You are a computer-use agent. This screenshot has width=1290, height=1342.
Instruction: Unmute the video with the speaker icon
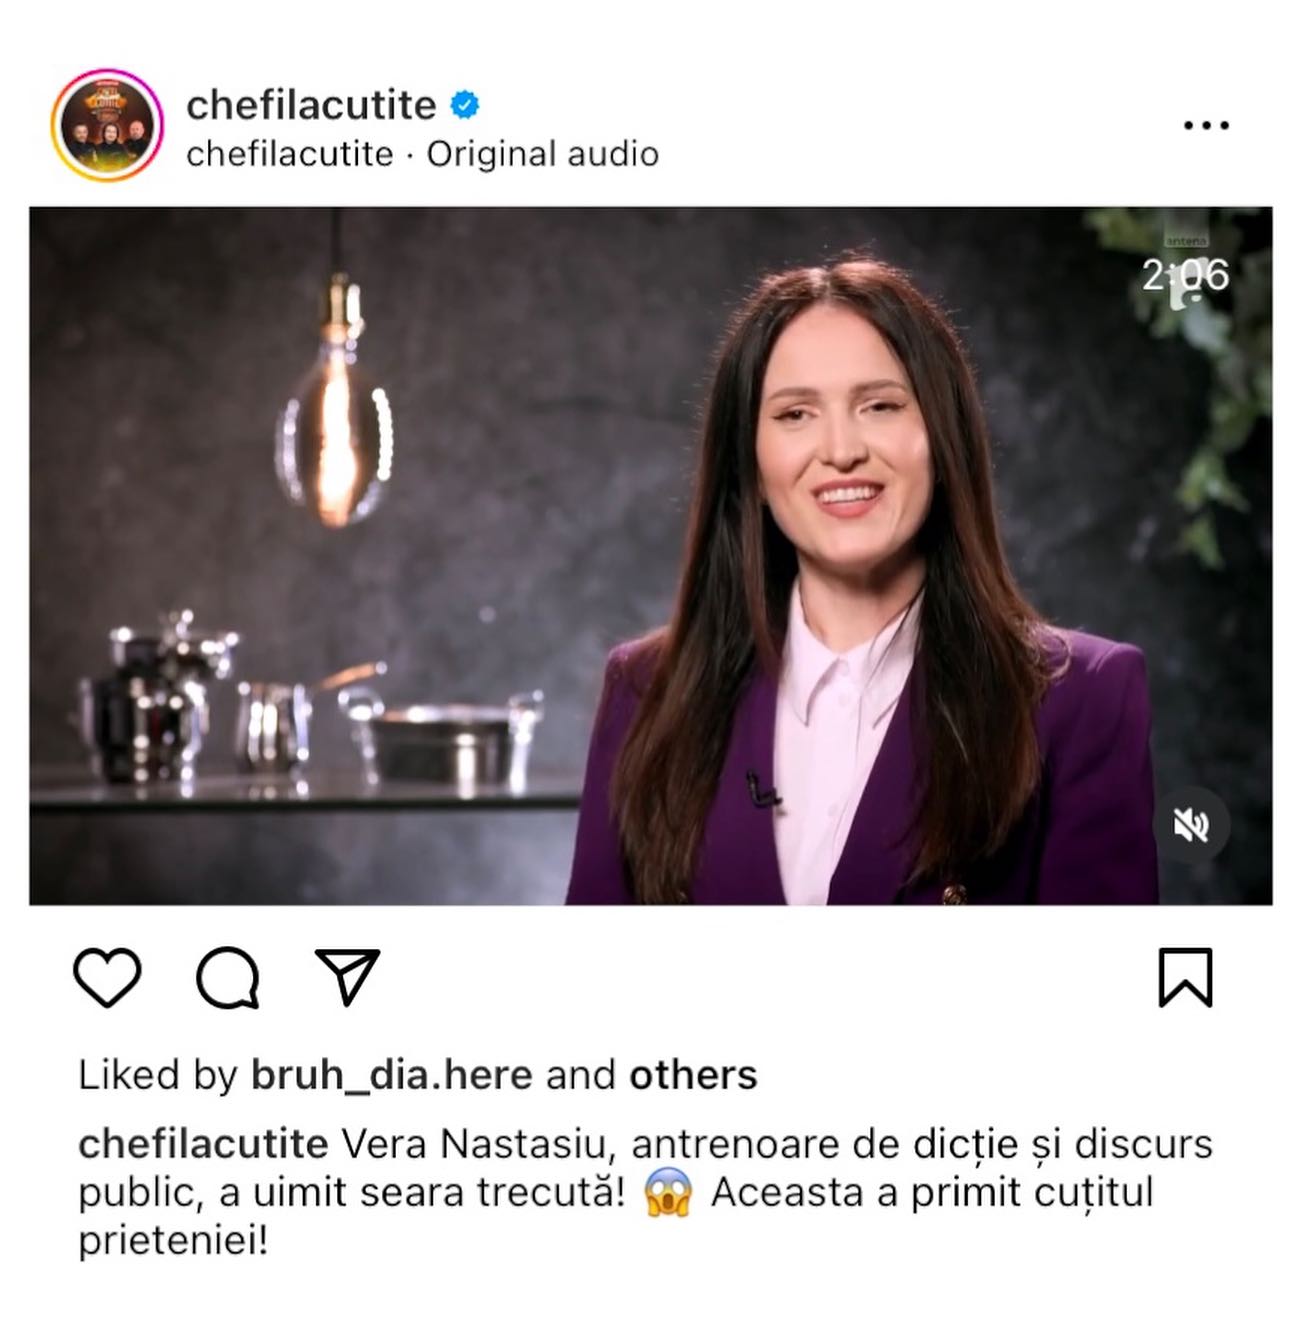pos(1190,826)
